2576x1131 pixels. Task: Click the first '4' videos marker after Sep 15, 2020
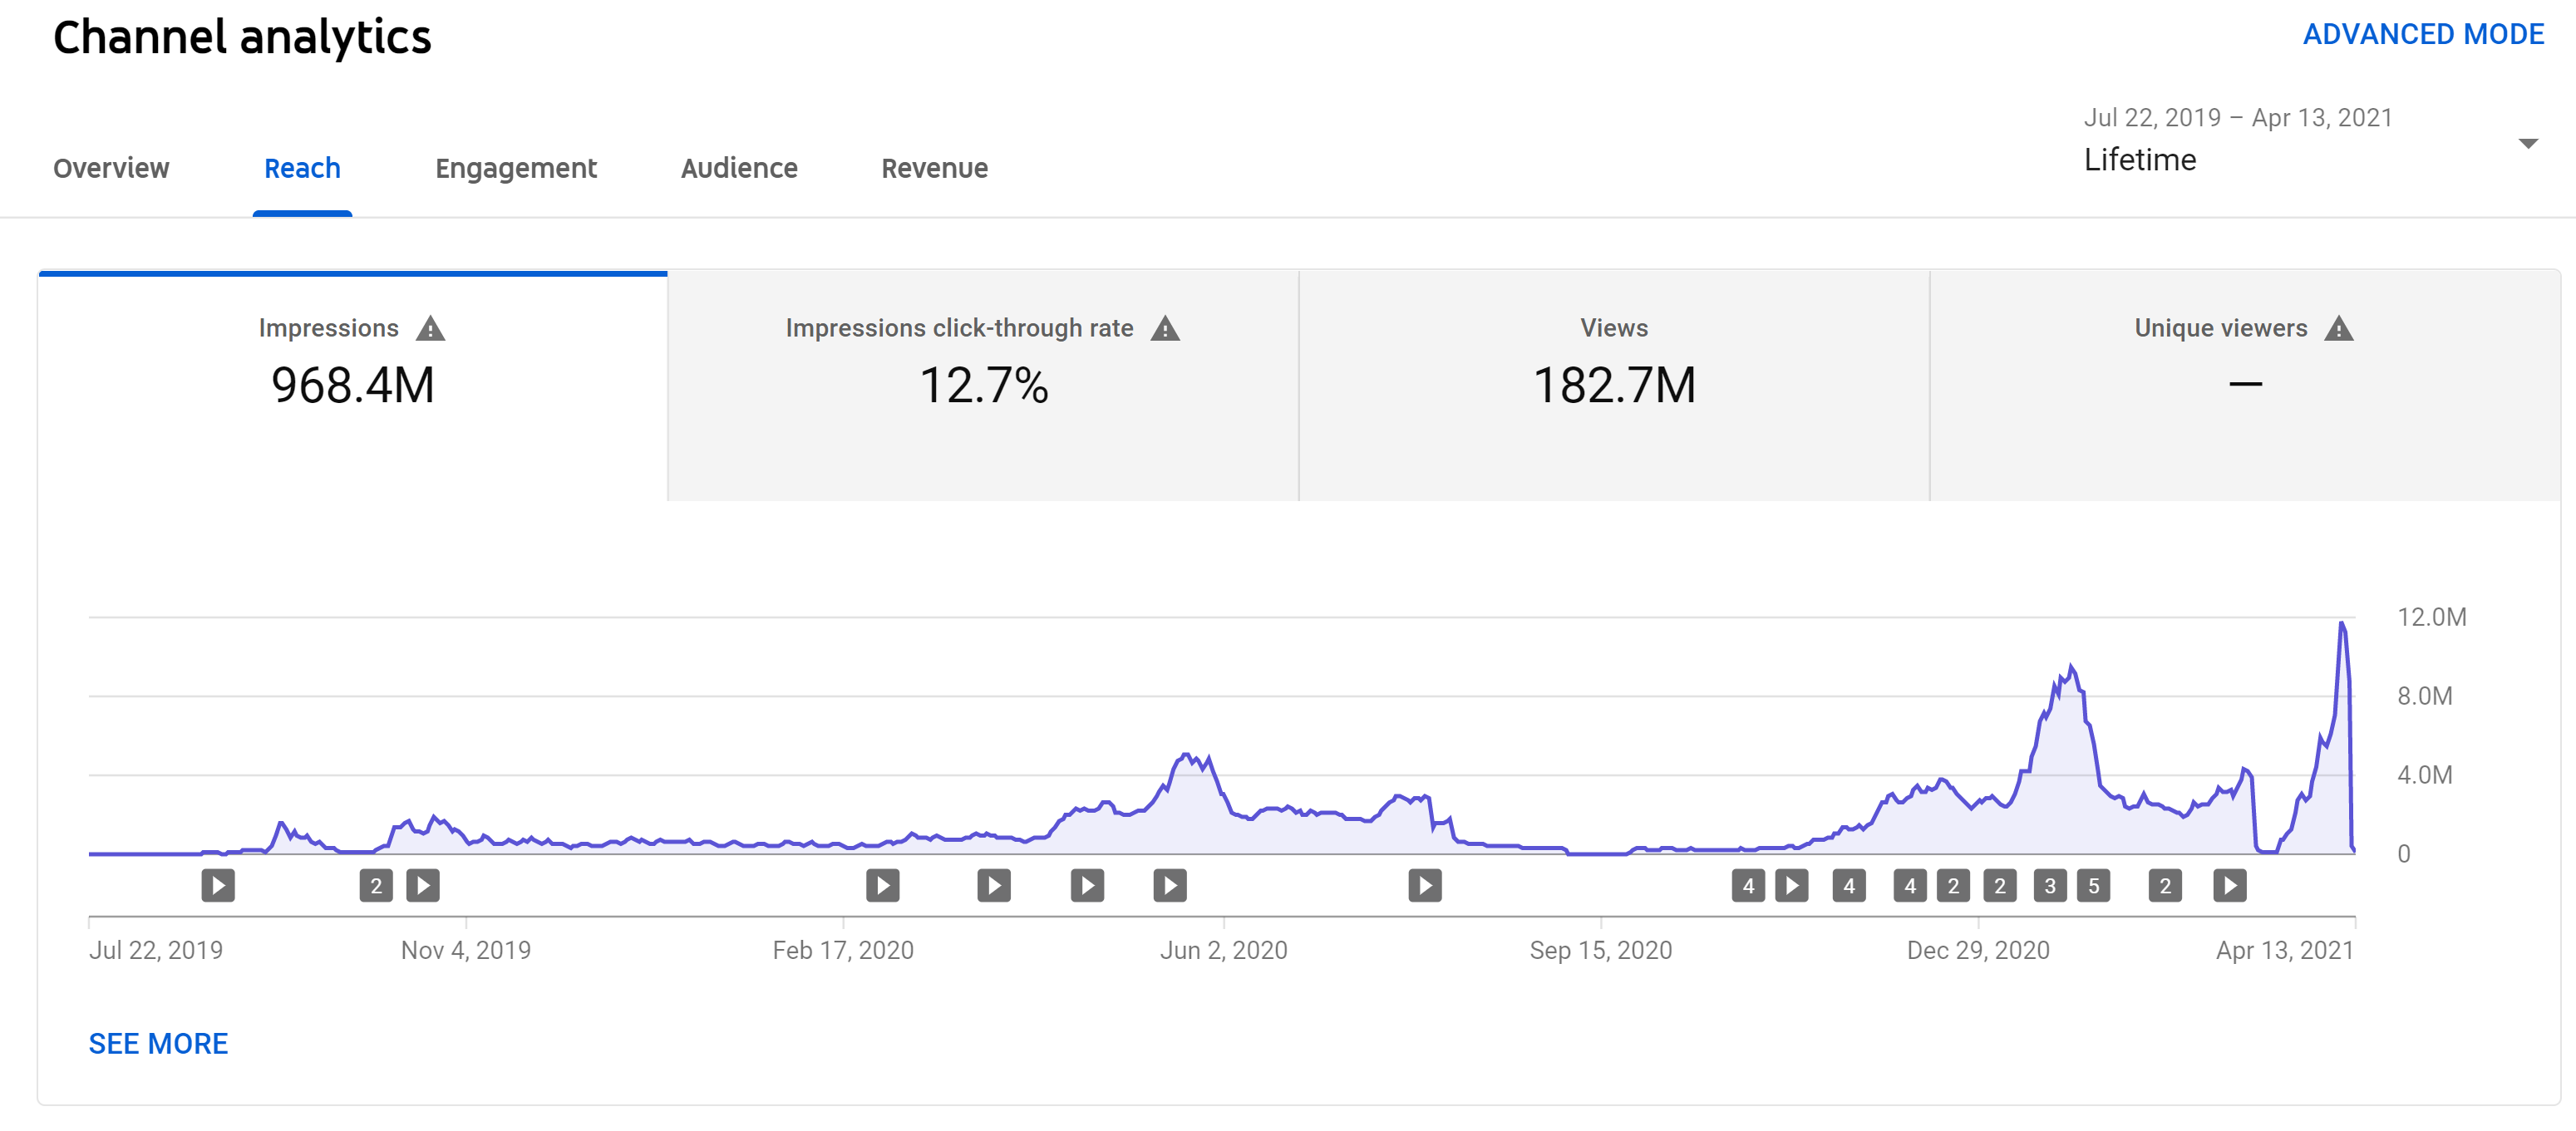1748,885
